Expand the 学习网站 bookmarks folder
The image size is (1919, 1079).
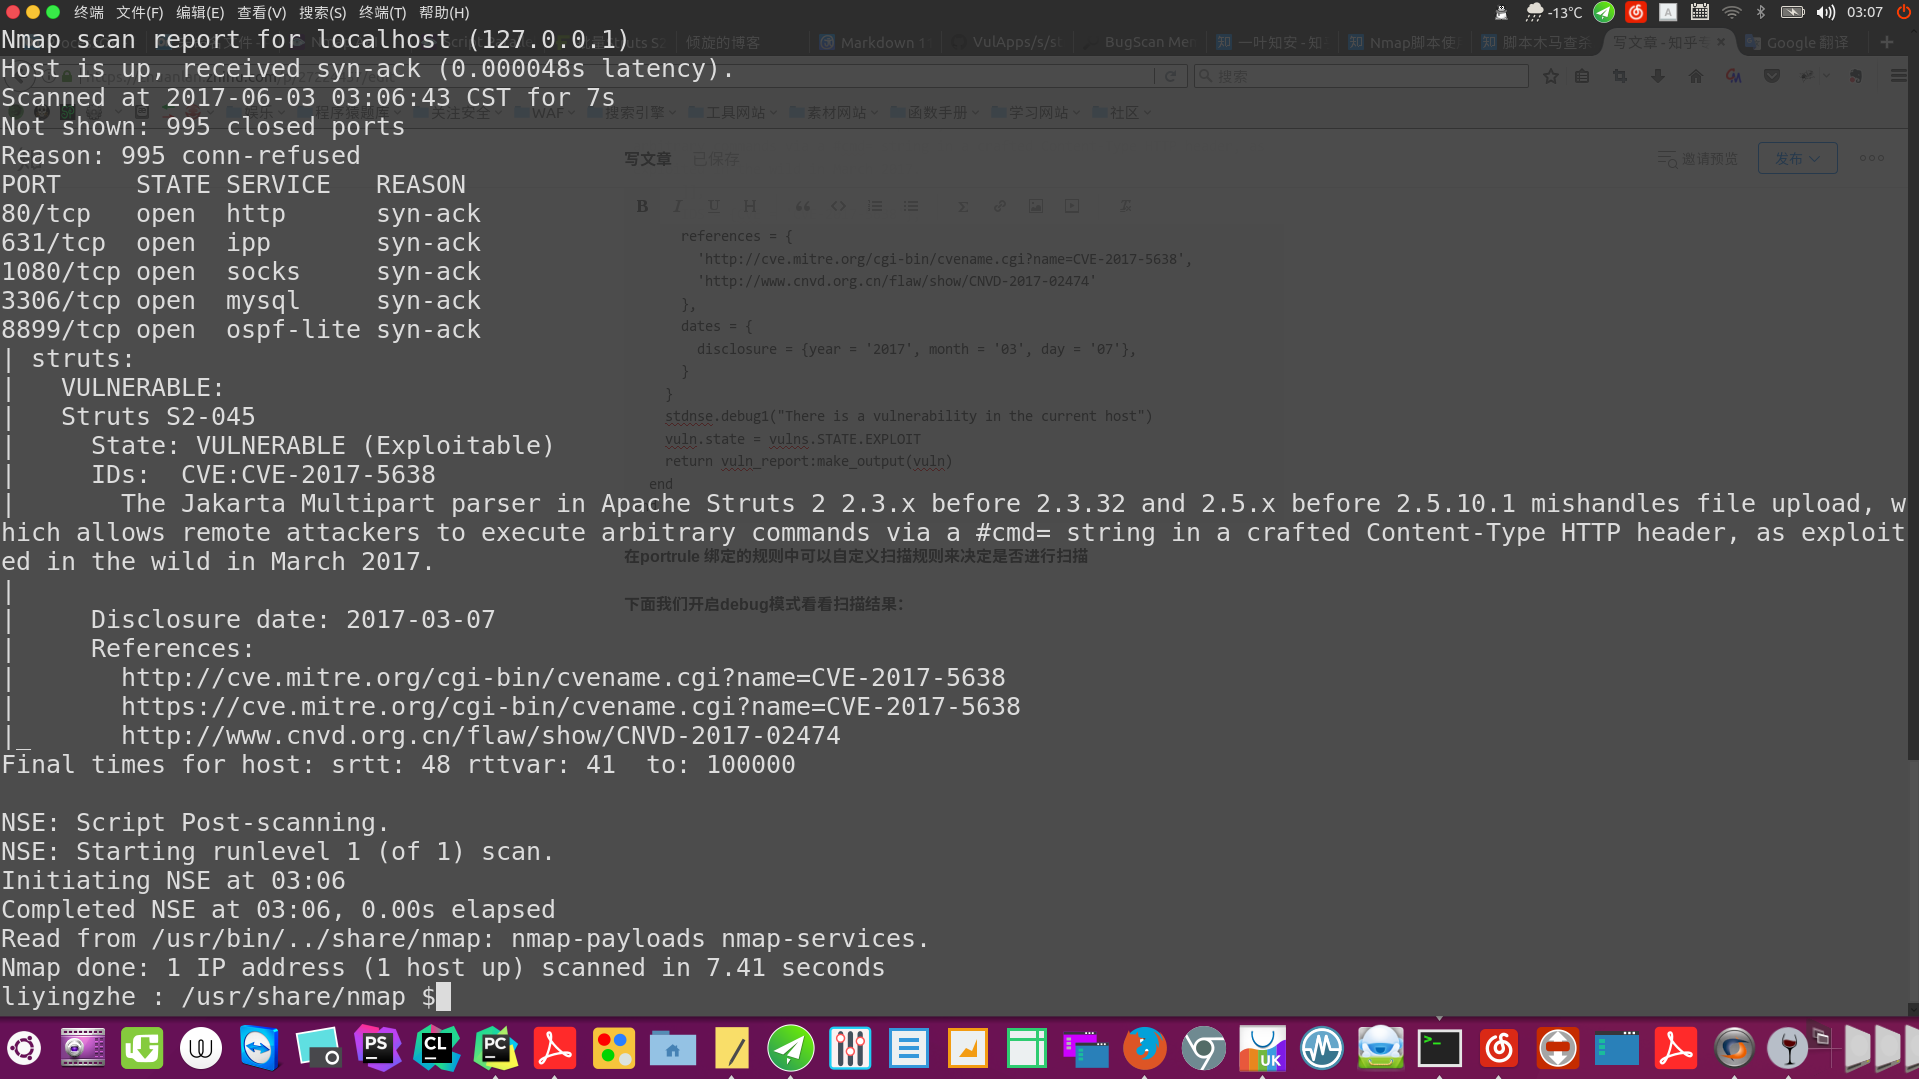click(x=1036, y=112)
